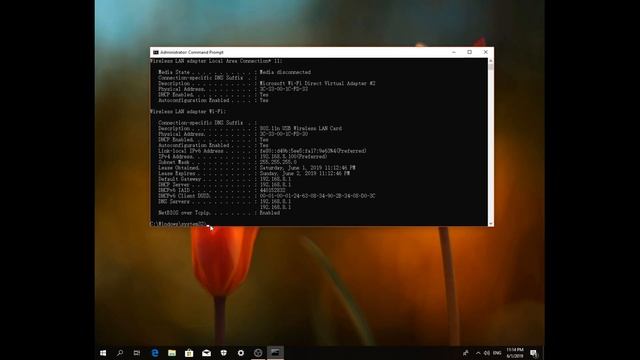Click the Lease Expires Sunday date value
The image size is (640, 360).
(x=304, y=173)
